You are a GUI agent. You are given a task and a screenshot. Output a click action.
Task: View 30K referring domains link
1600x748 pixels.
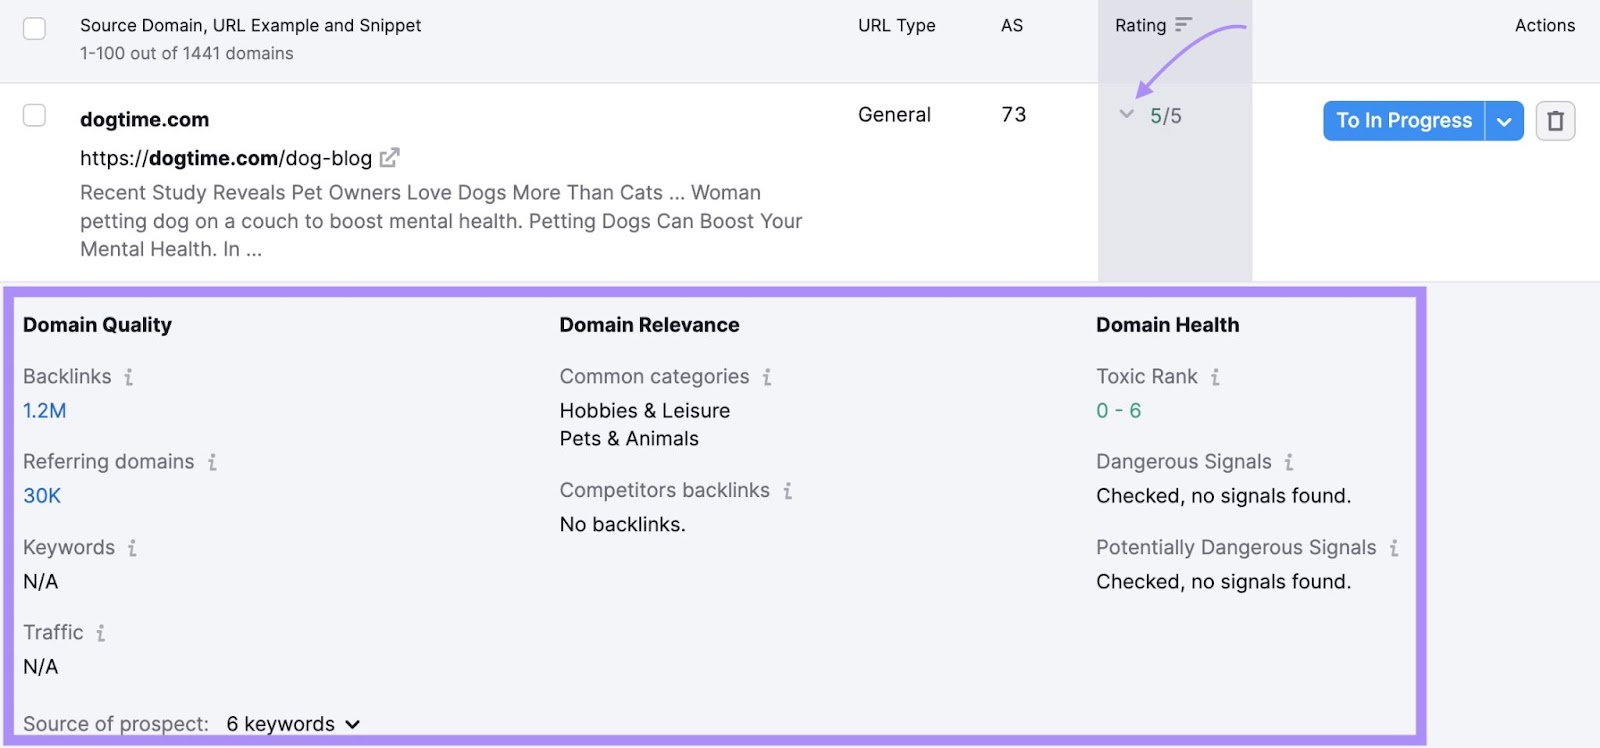40,496
